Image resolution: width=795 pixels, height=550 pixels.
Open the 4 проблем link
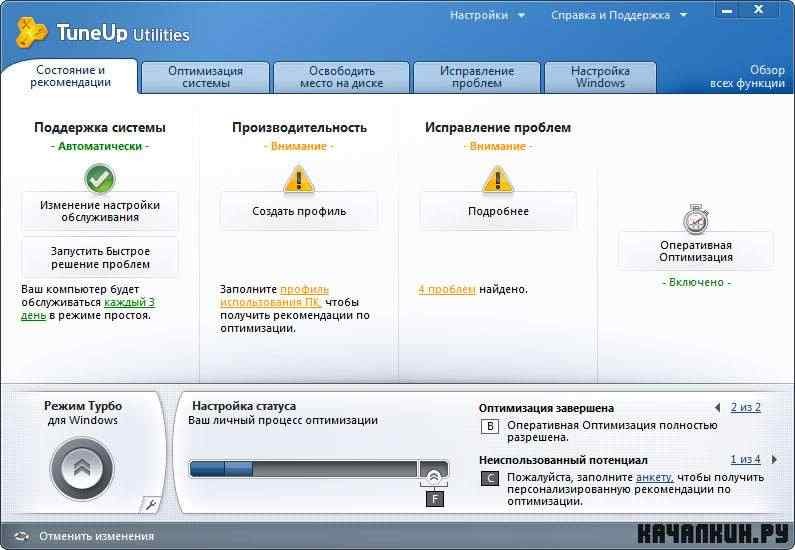coord(447,289)
